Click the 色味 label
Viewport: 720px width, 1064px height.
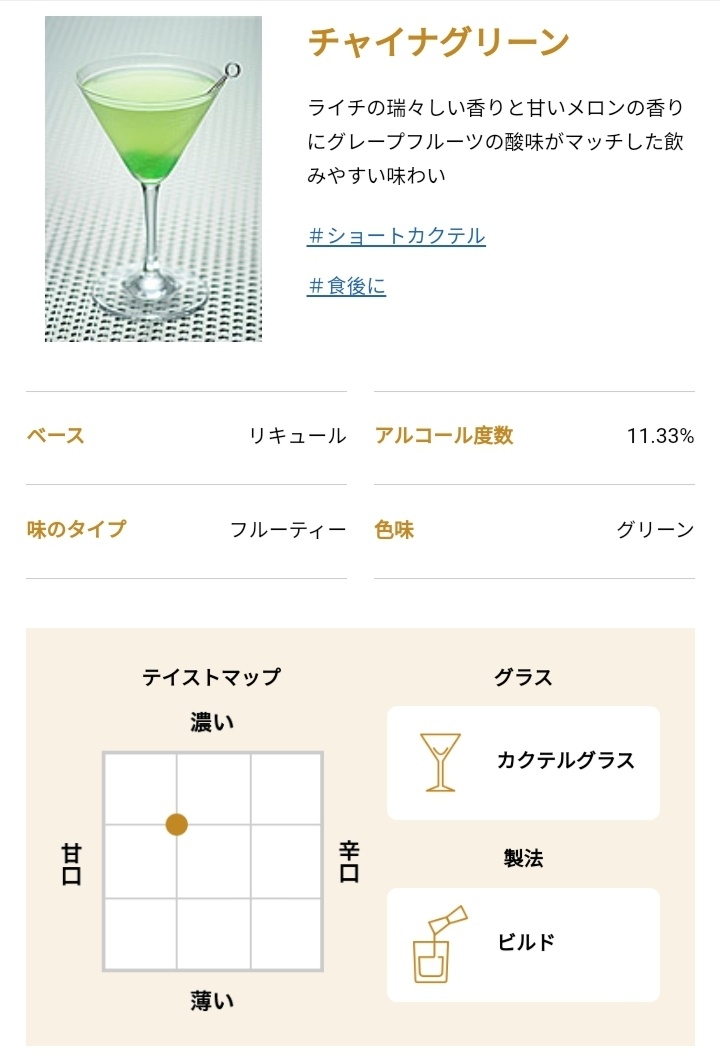pos(394,529)
